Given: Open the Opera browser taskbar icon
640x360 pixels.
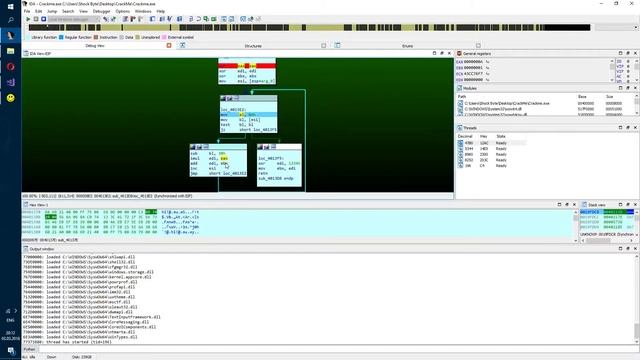Looking at the screenshot, I should (11, 67).
